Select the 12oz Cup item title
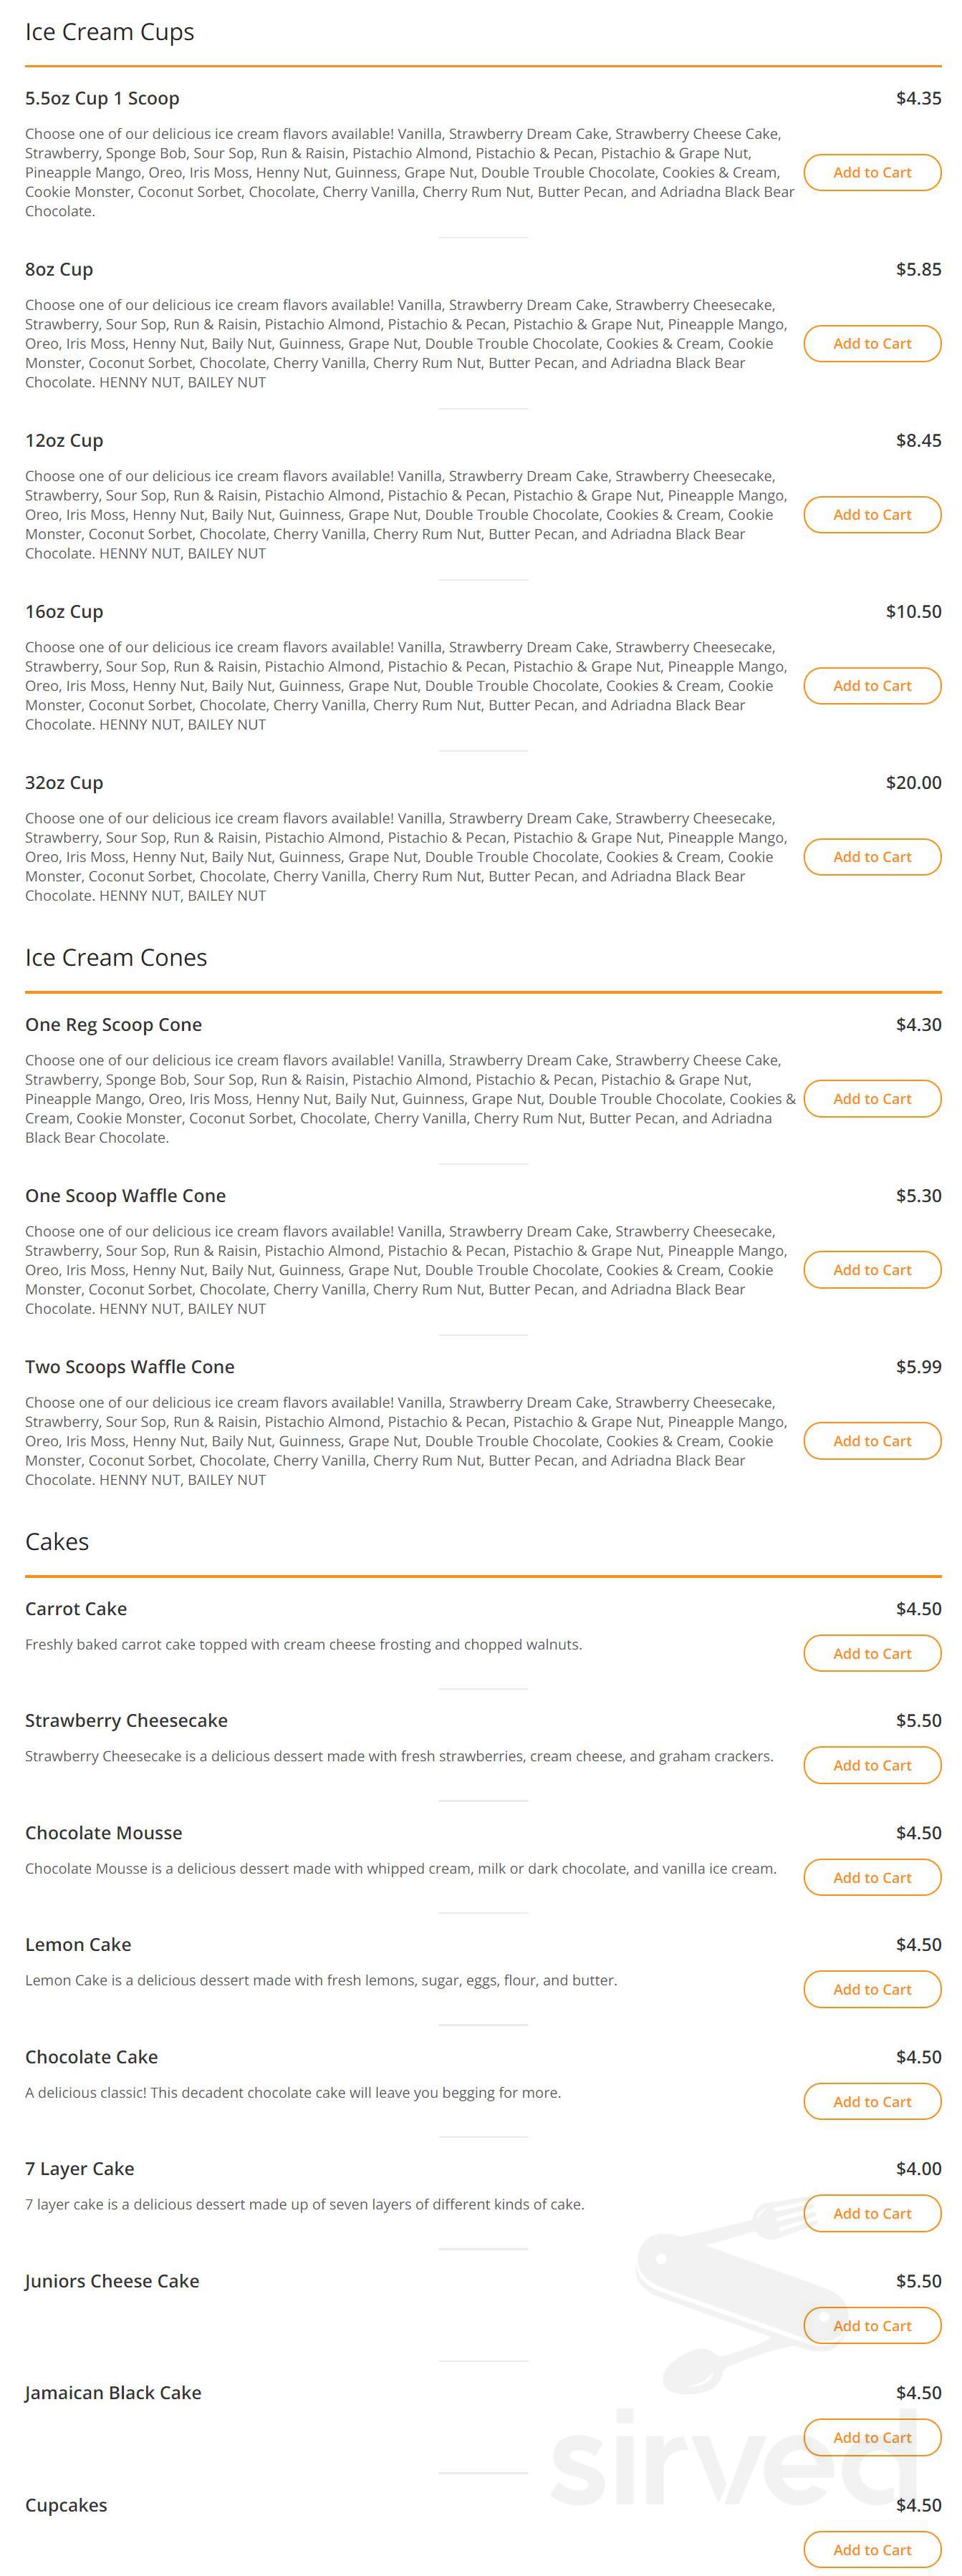The image size is (962, 2576). (65, 440)
